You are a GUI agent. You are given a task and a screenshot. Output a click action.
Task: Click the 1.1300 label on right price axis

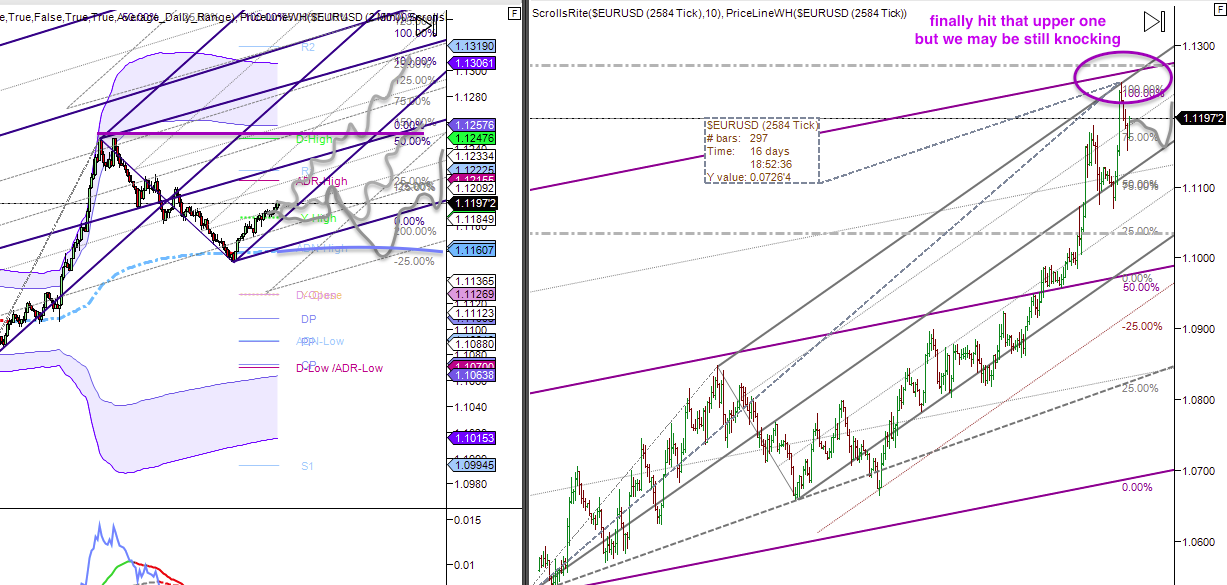click(x=1200, y=46)
